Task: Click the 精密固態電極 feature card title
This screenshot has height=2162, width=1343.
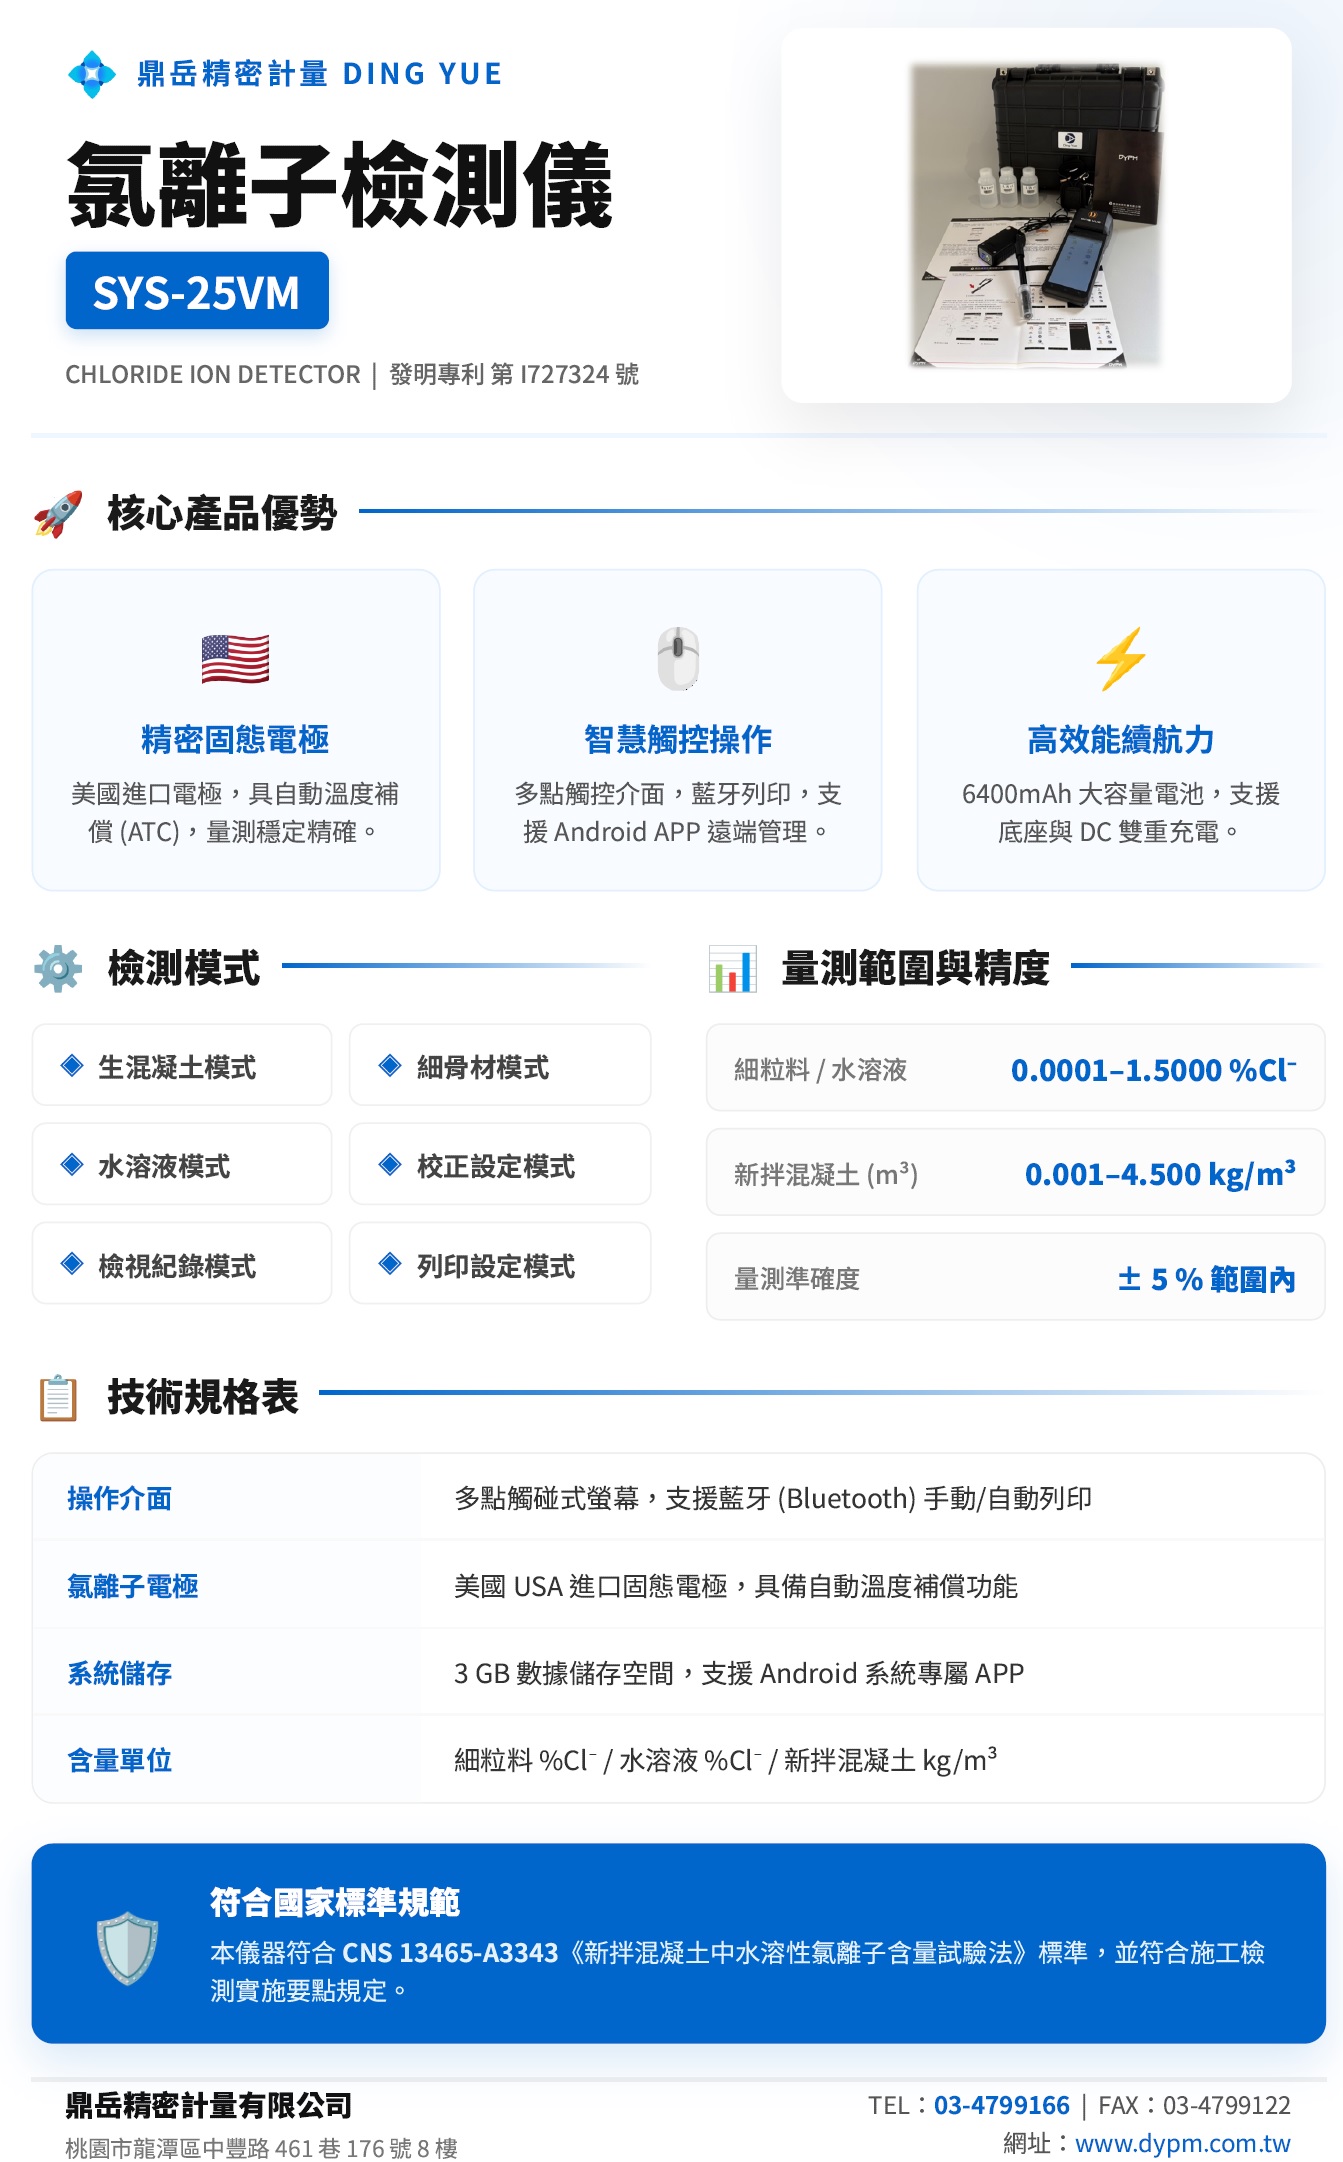Action: 235,740
